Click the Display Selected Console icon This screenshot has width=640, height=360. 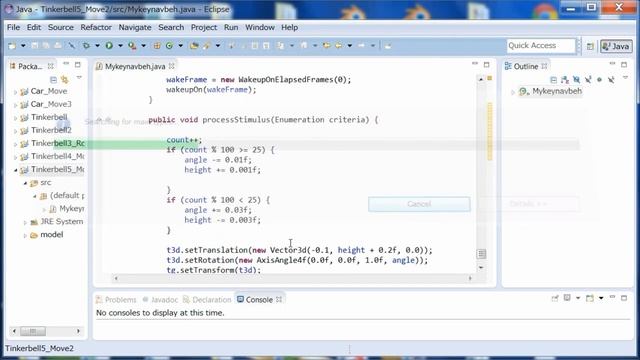567,298
